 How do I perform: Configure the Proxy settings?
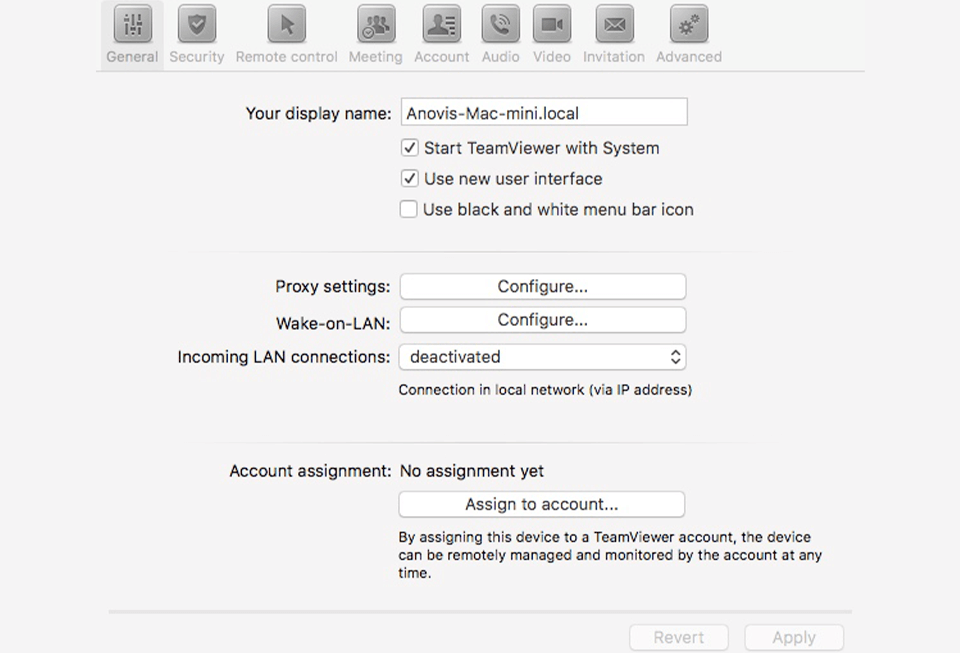click(x=542, y=286)
